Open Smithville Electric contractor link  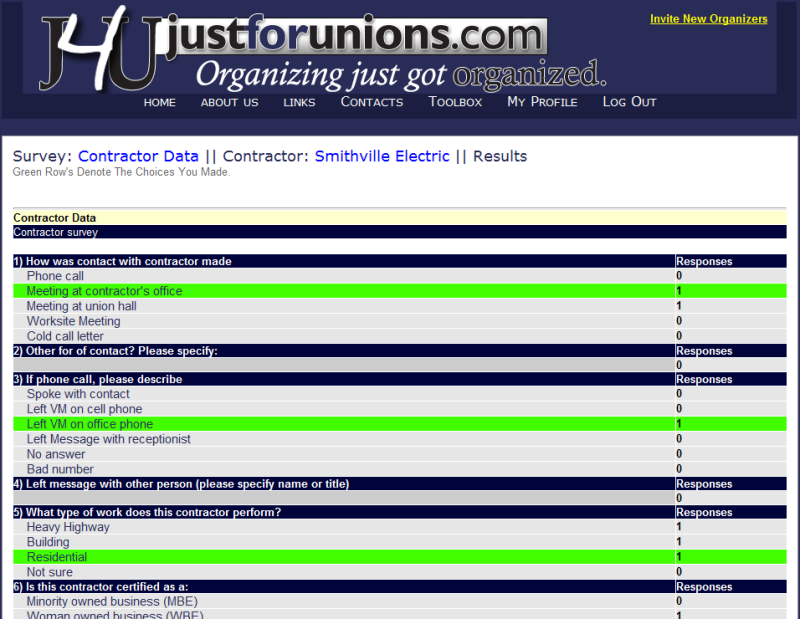[382, 156]
